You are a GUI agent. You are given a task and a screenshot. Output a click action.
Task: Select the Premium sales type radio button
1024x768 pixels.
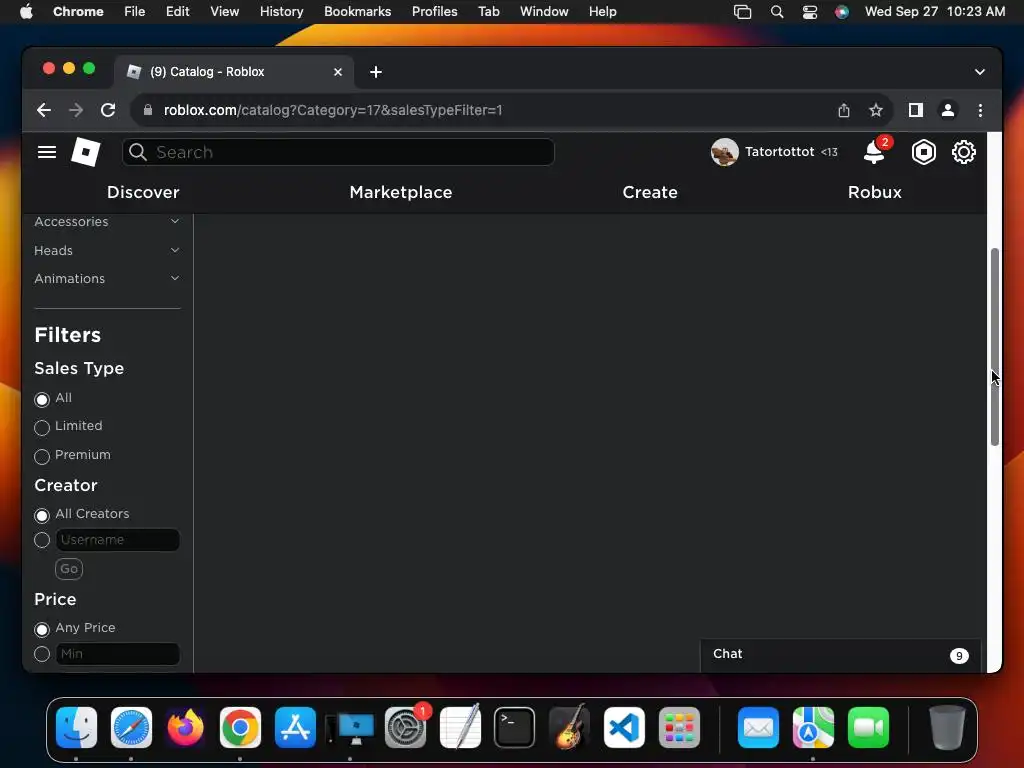pos(42,456)
